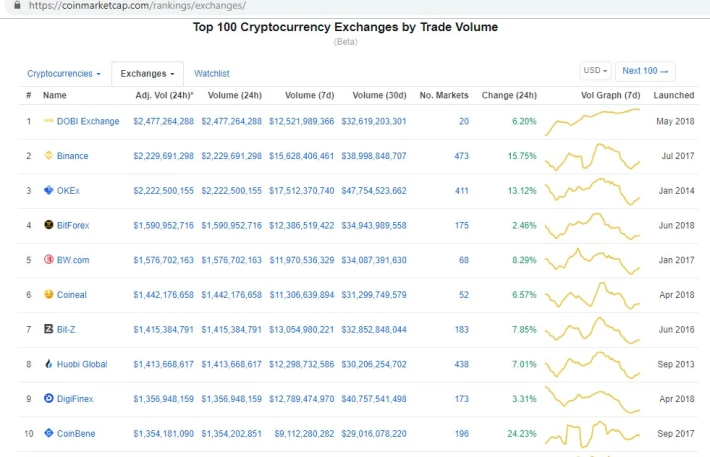
Task: Sort by Volume (24h) column header
Action: (235, 95)
